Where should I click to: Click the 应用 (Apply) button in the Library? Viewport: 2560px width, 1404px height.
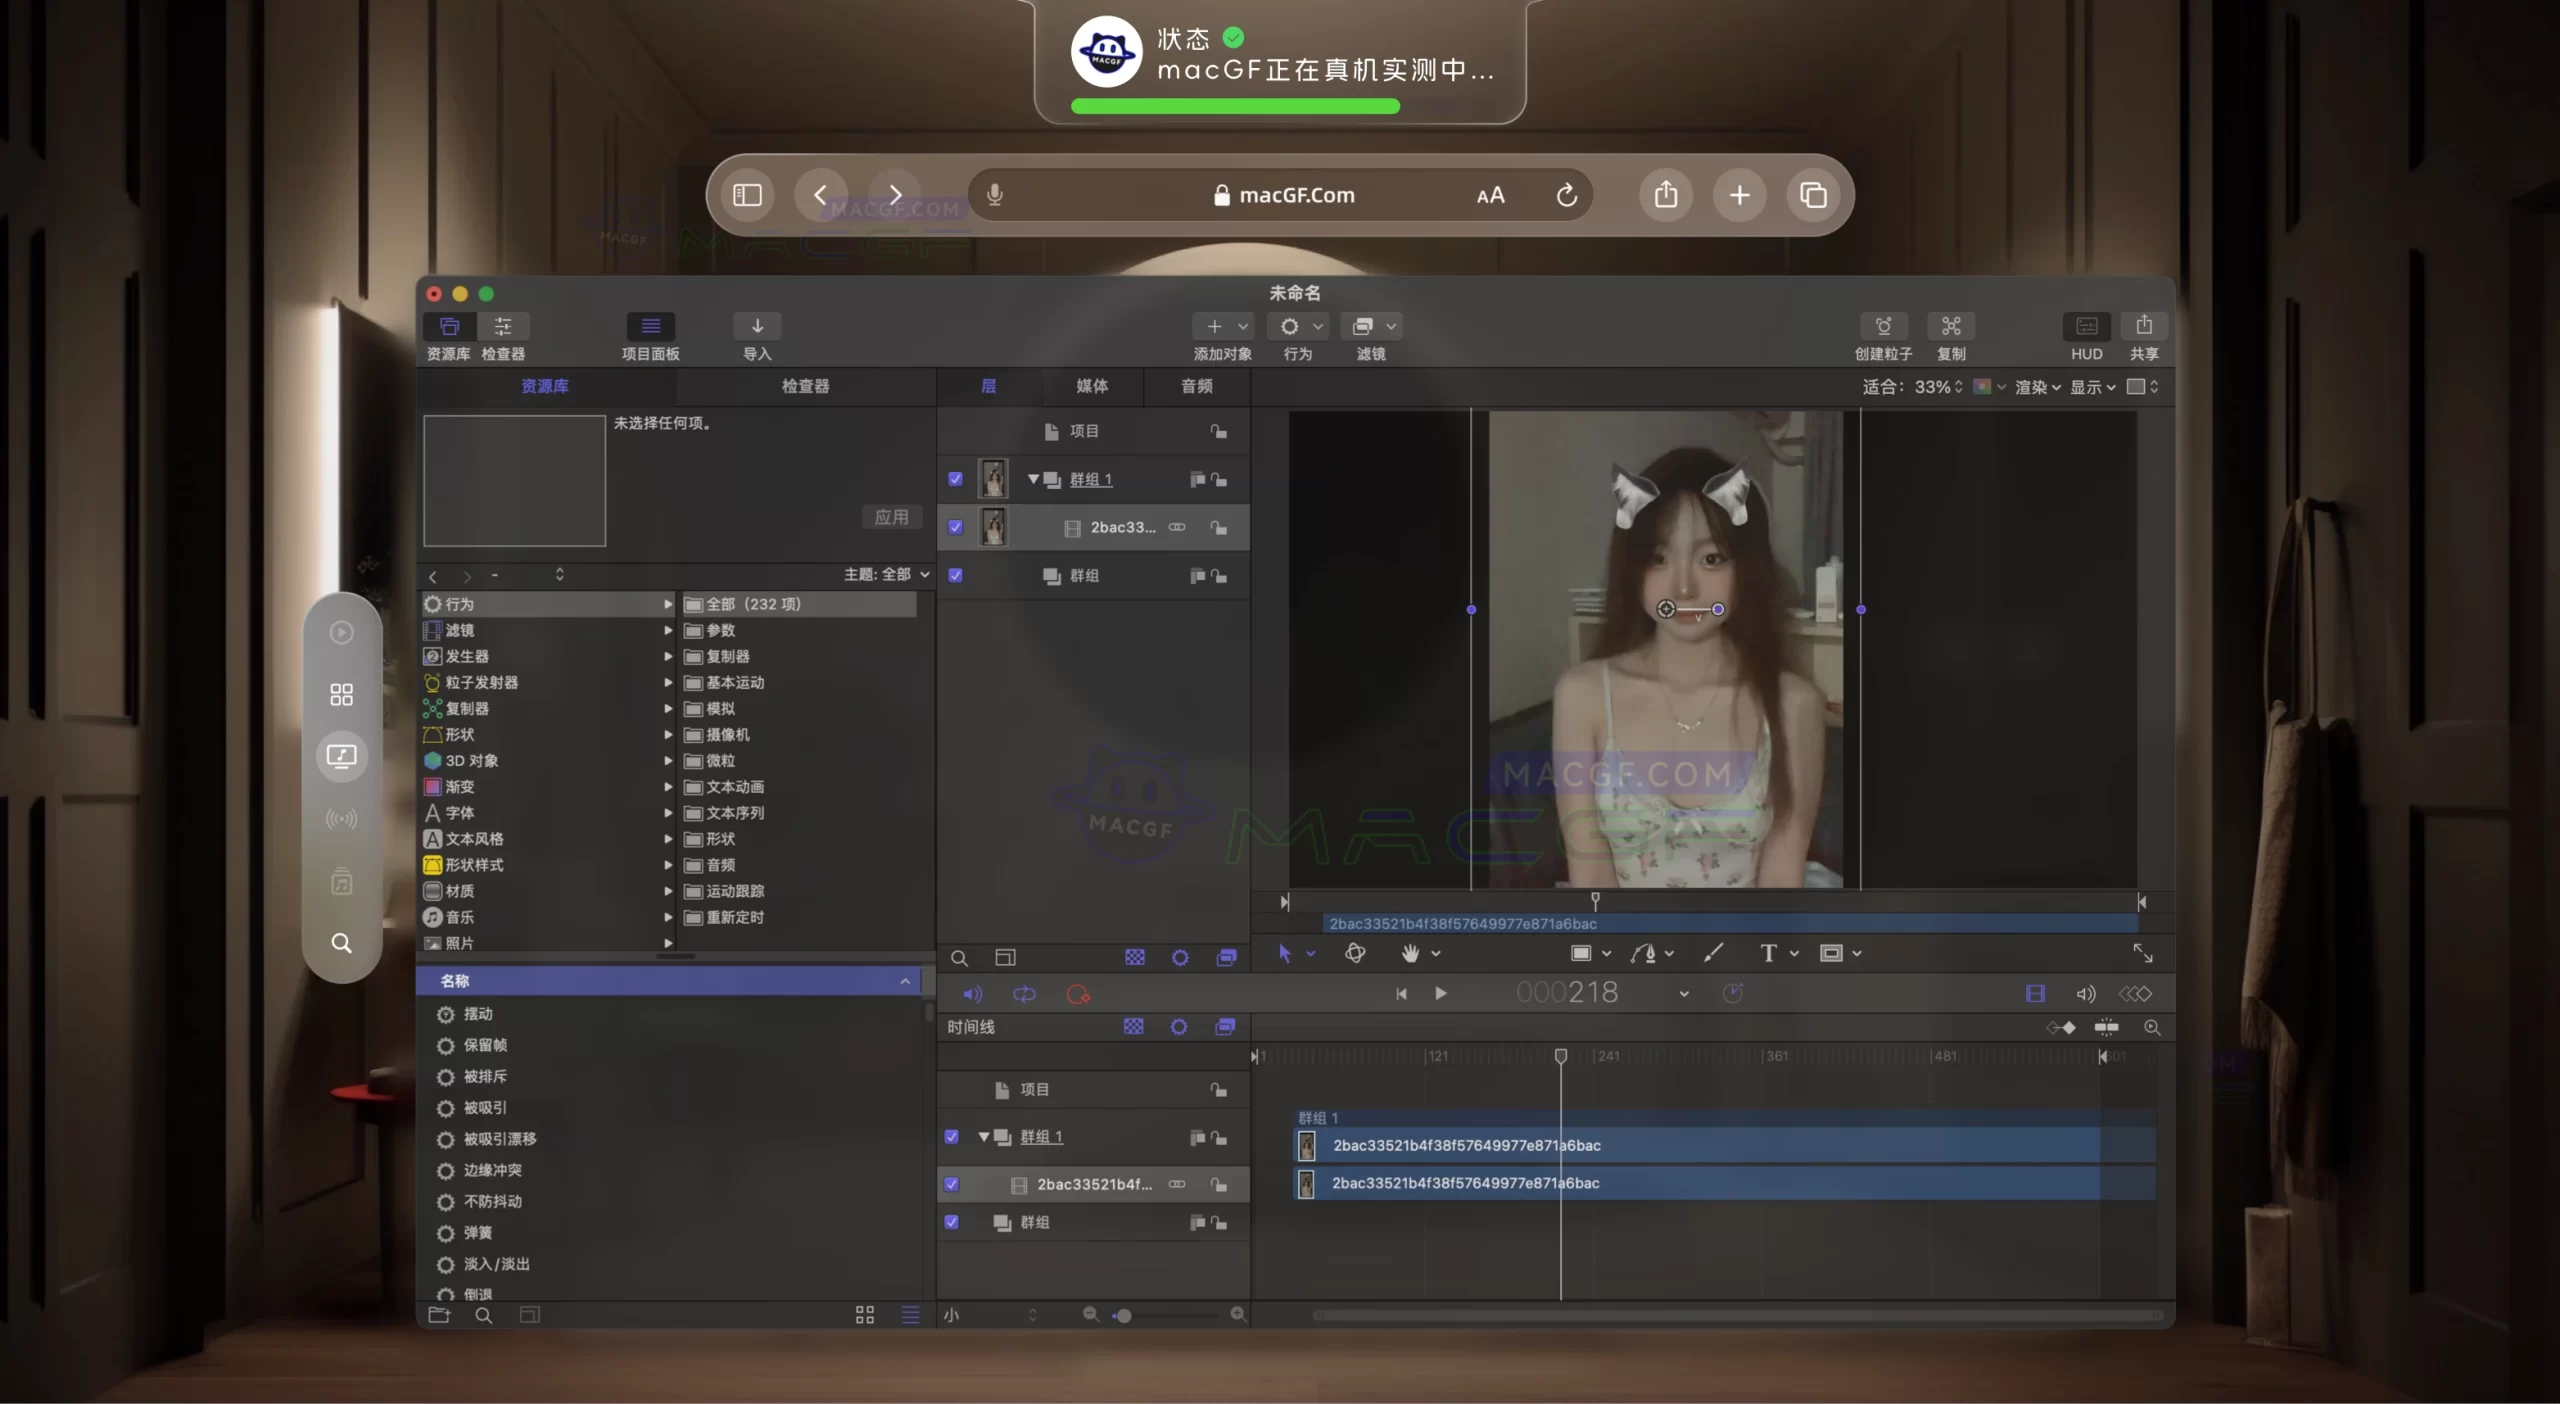890,517
